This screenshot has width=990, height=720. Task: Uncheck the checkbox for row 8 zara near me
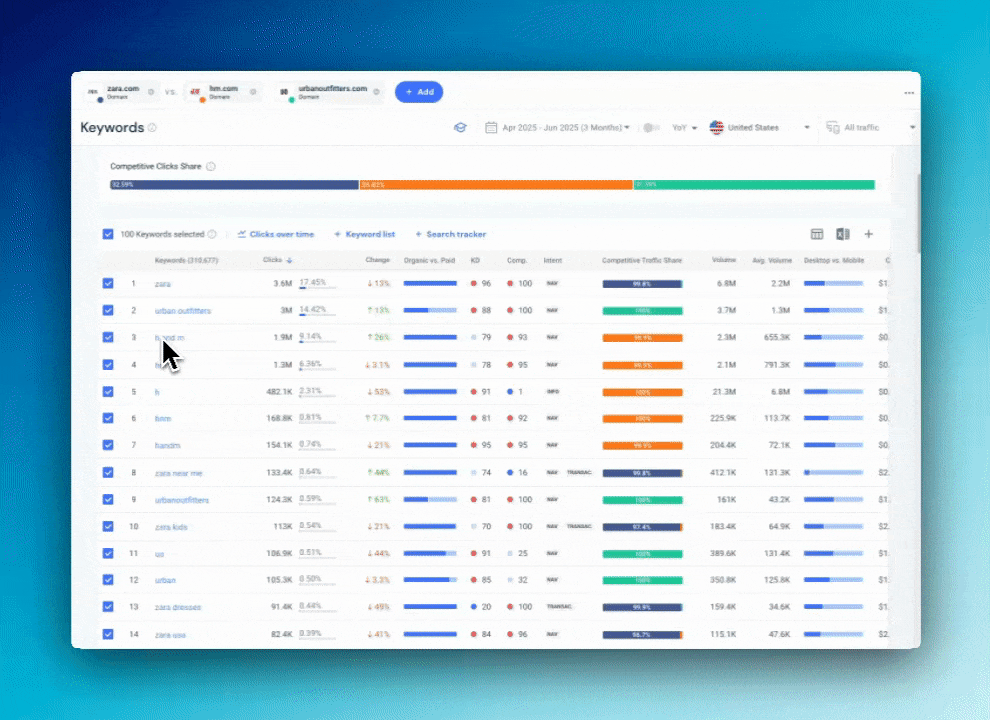point(108,472)
